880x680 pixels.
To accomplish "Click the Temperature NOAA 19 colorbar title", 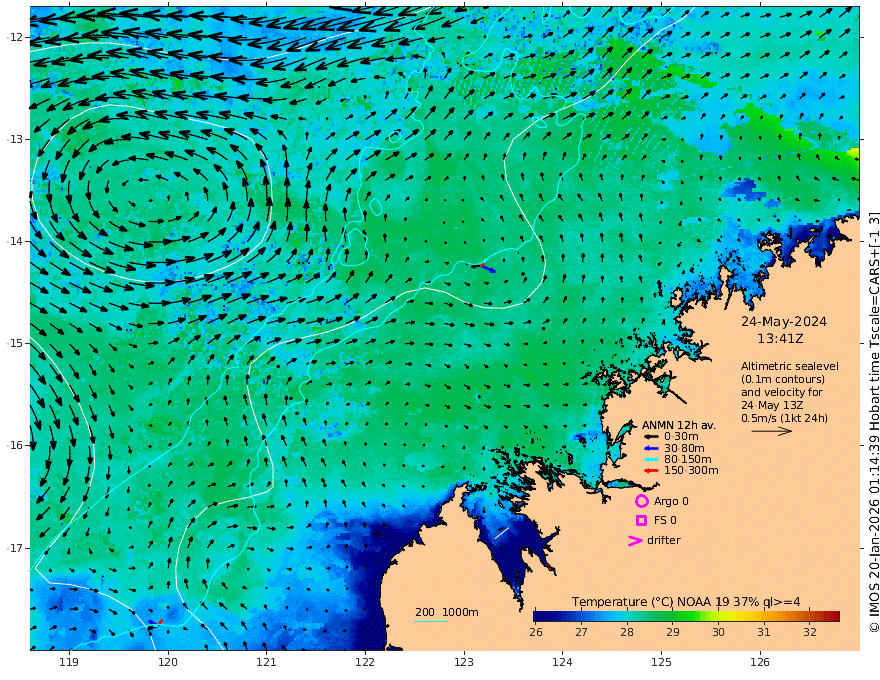I will [x=686, y=601].
